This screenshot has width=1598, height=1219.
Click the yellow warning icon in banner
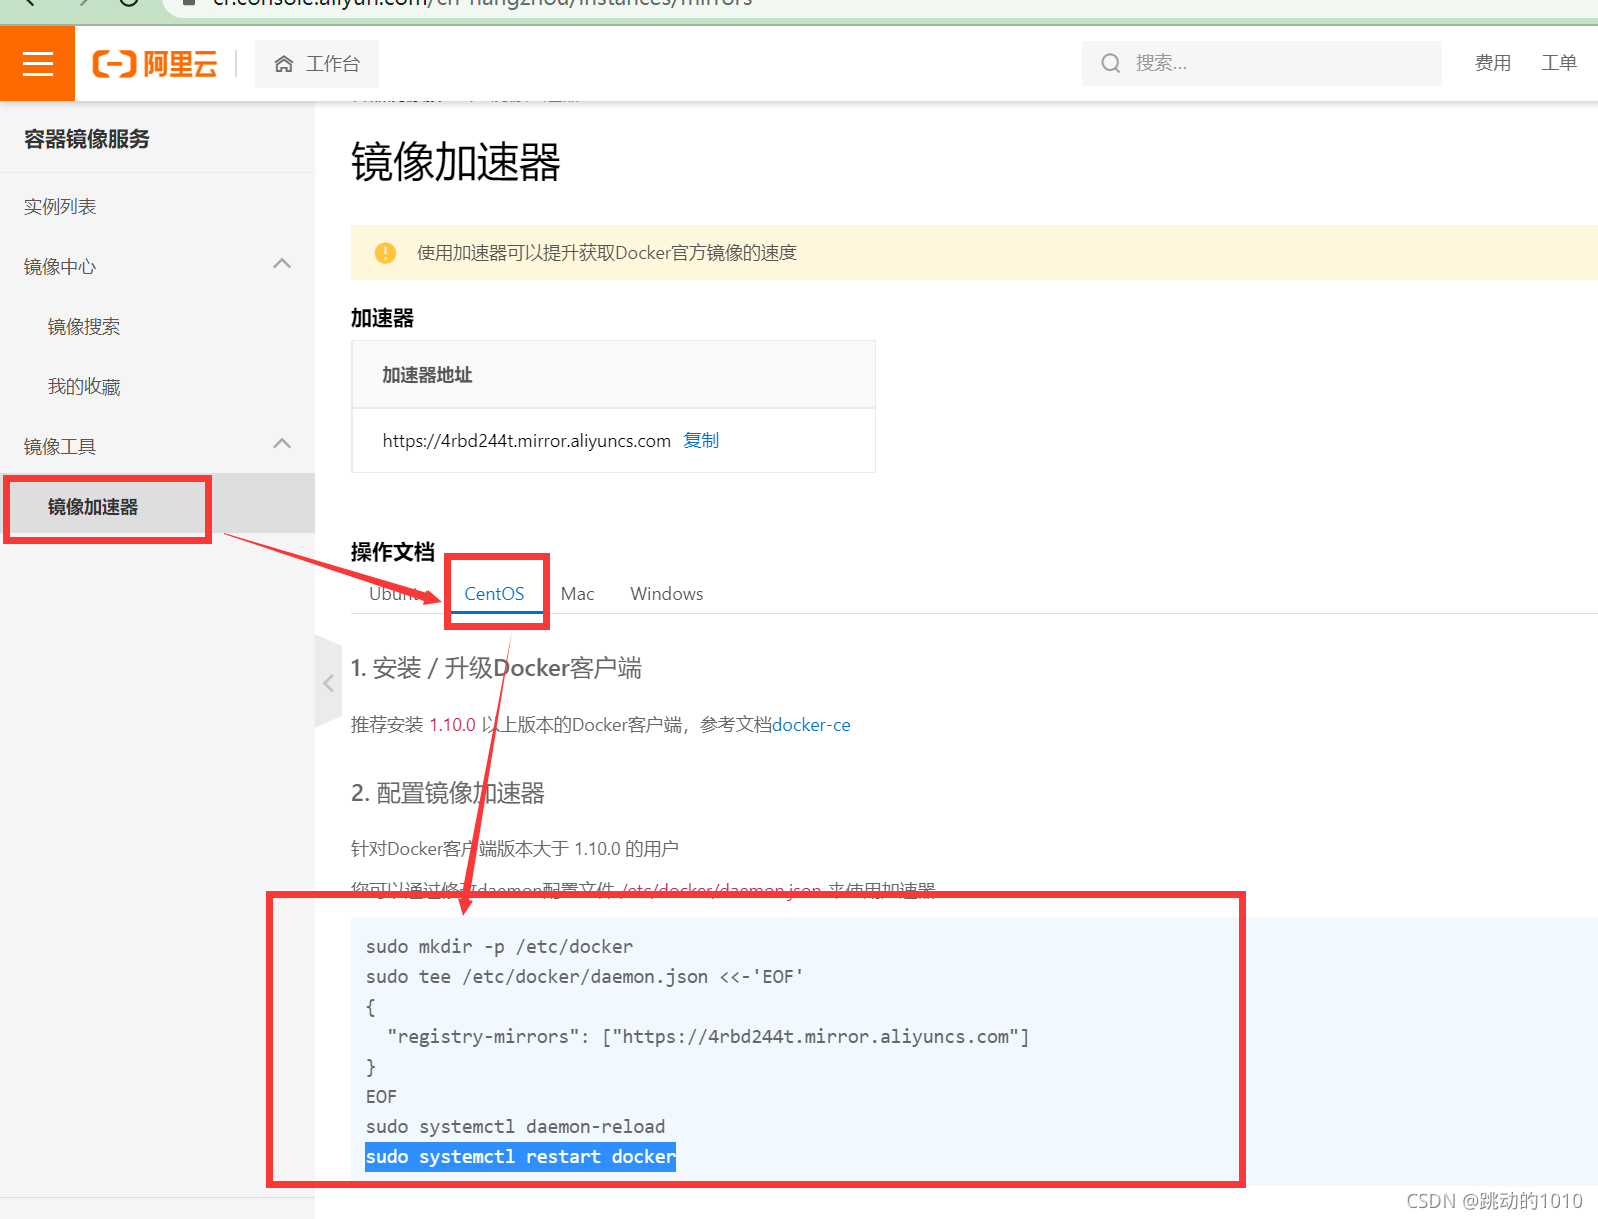click(385, 253)
